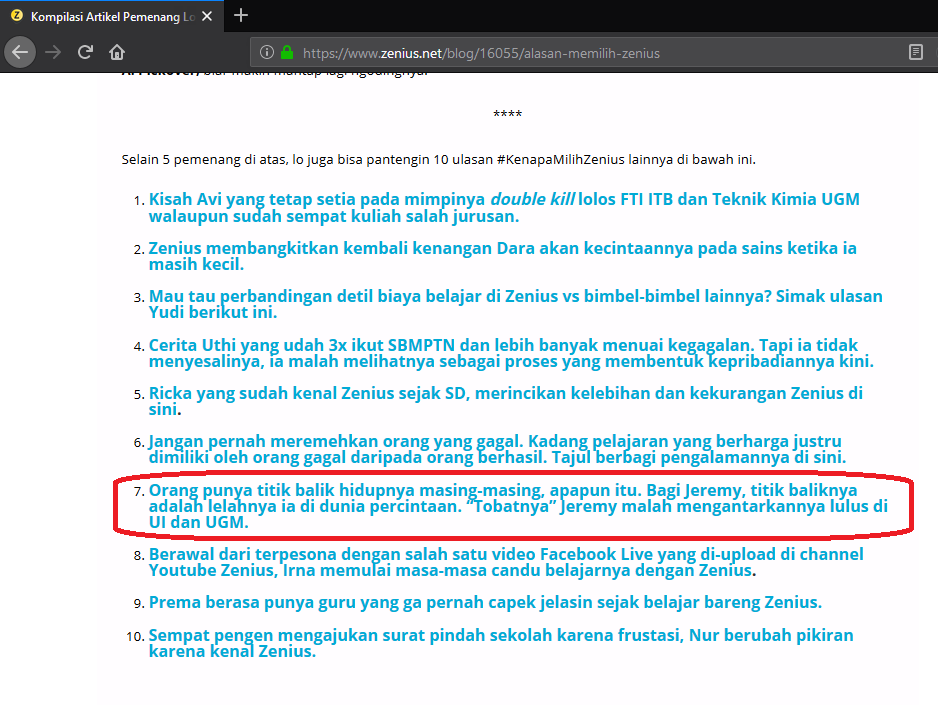Reload the current page

tap(85, 52)
